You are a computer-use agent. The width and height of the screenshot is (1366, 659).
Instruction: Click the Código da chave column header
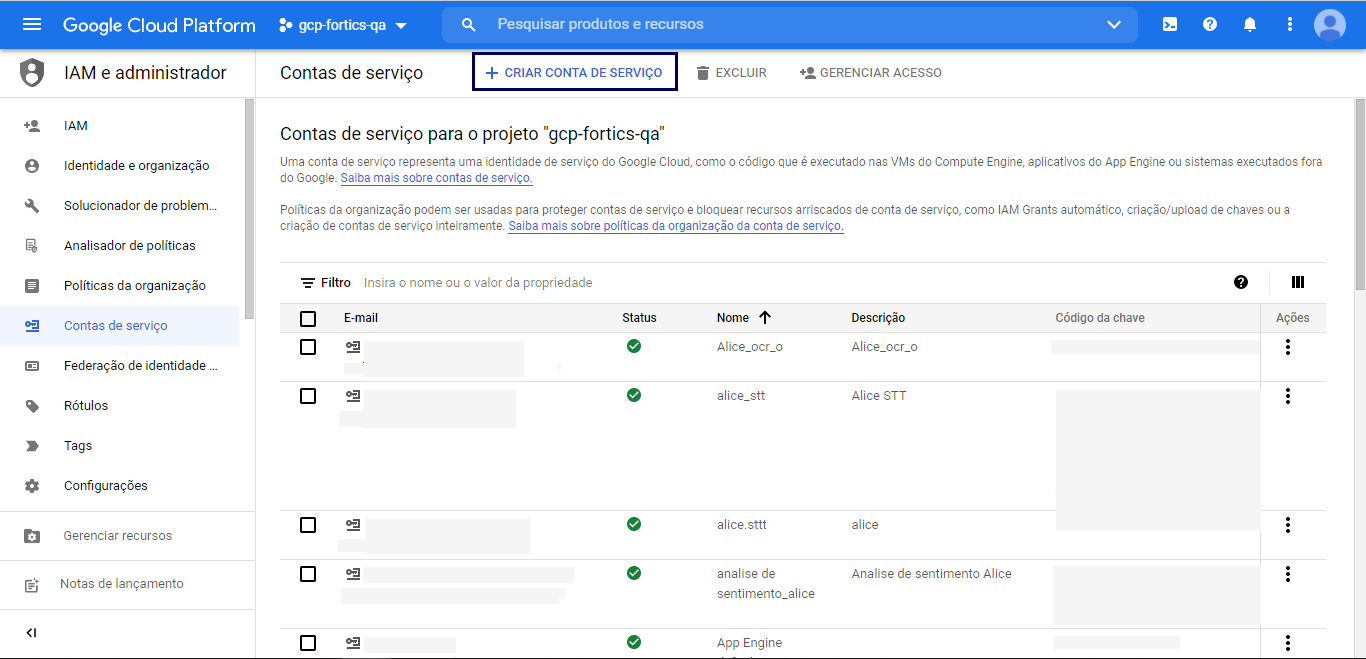[1100, 318]
